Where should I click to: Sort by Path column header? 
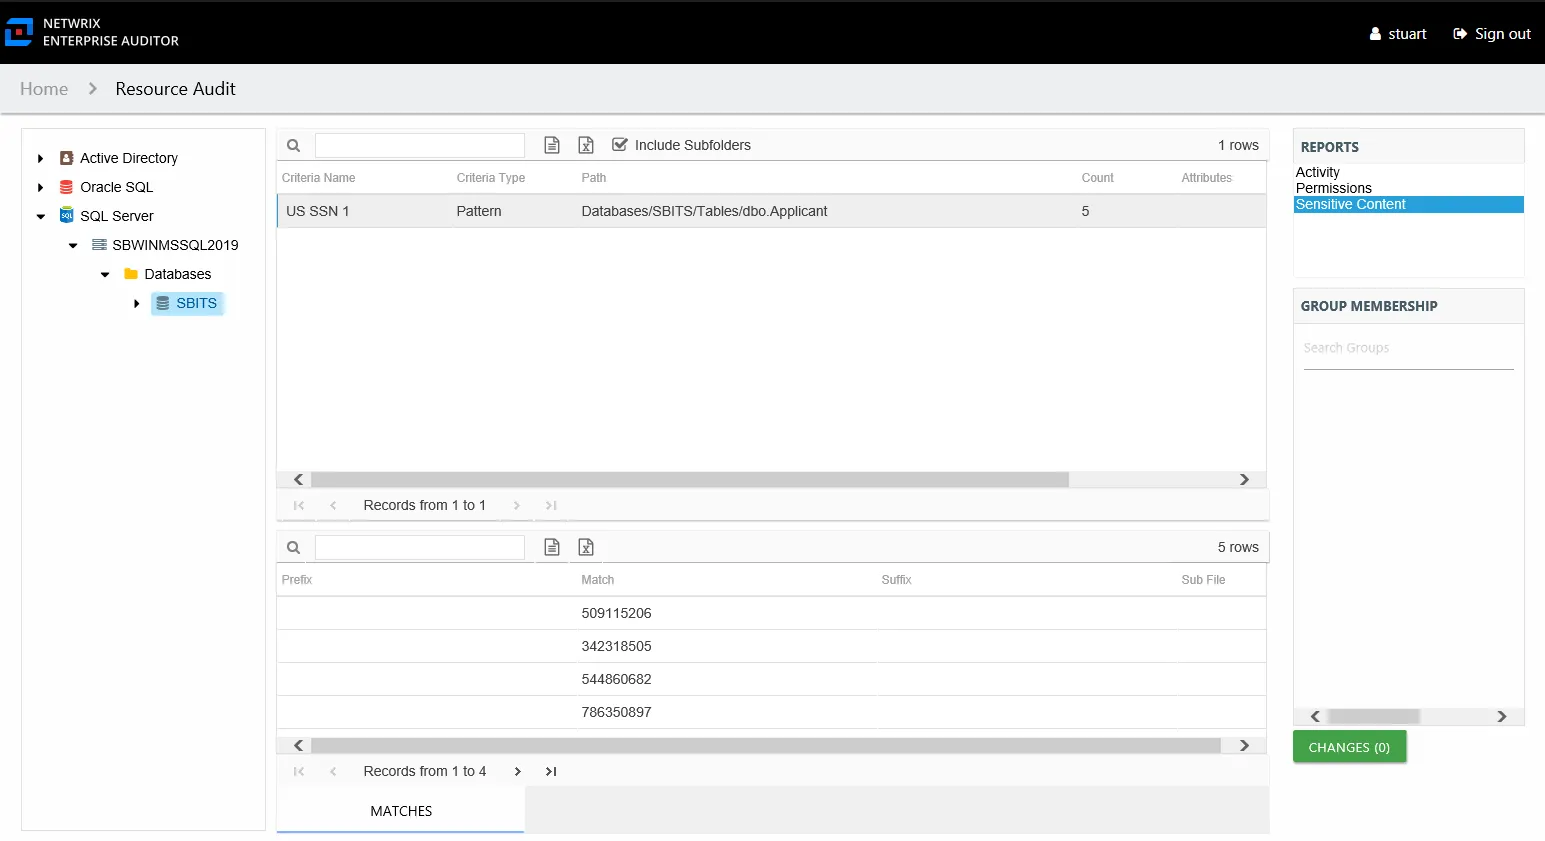coord(594,178)
